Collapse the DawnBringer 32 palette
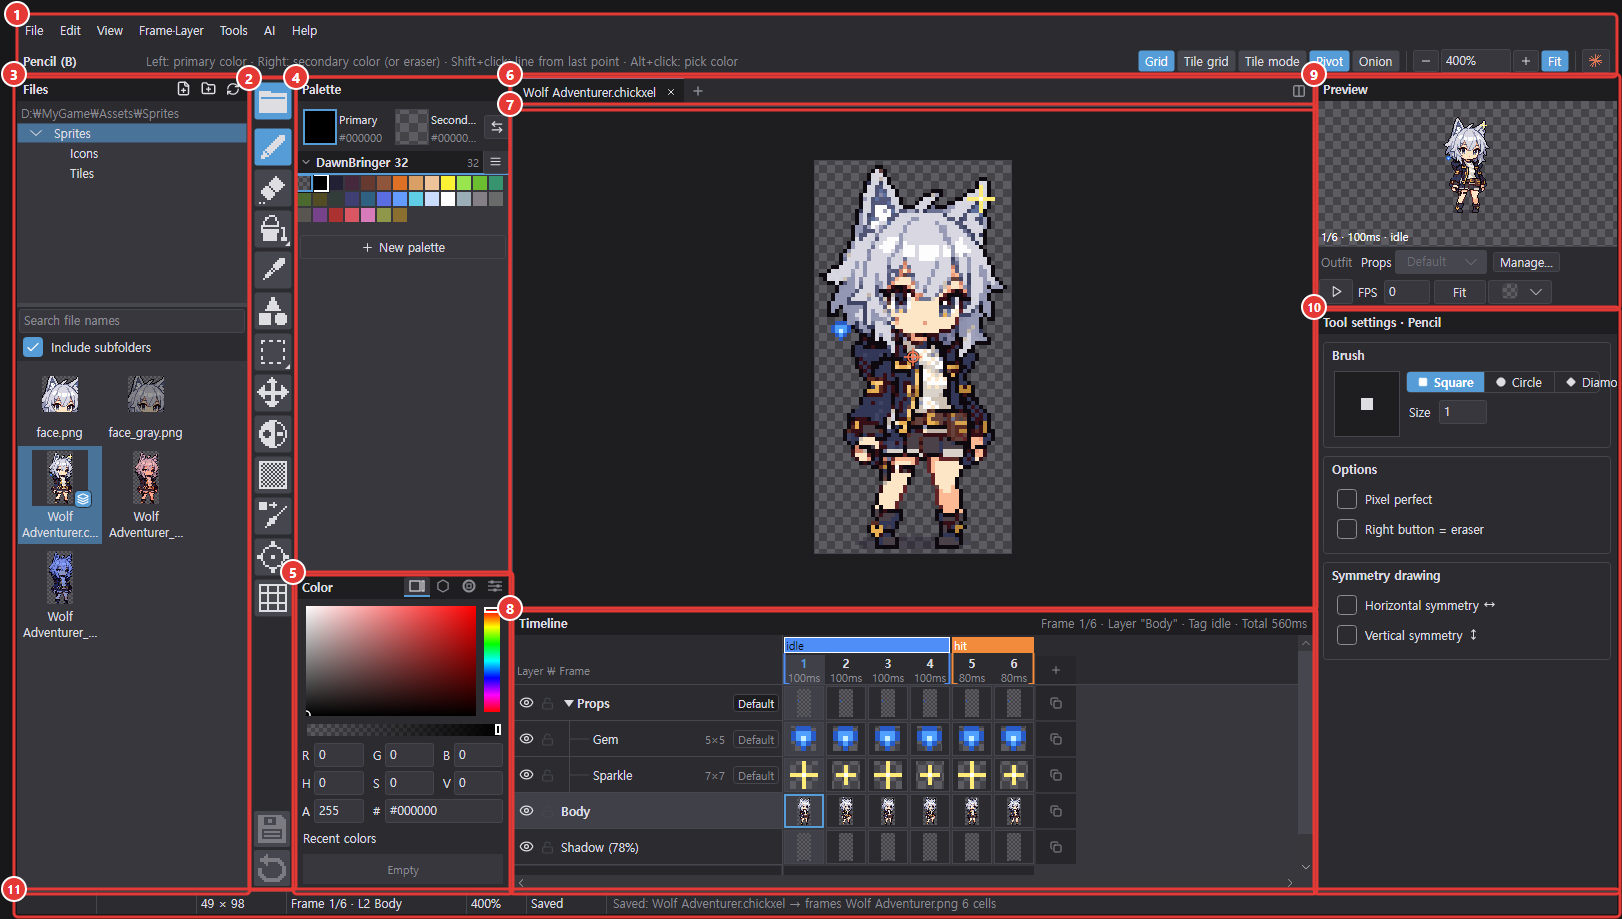The height and width of the screenshot is (919, 1622). coord(307,162)
